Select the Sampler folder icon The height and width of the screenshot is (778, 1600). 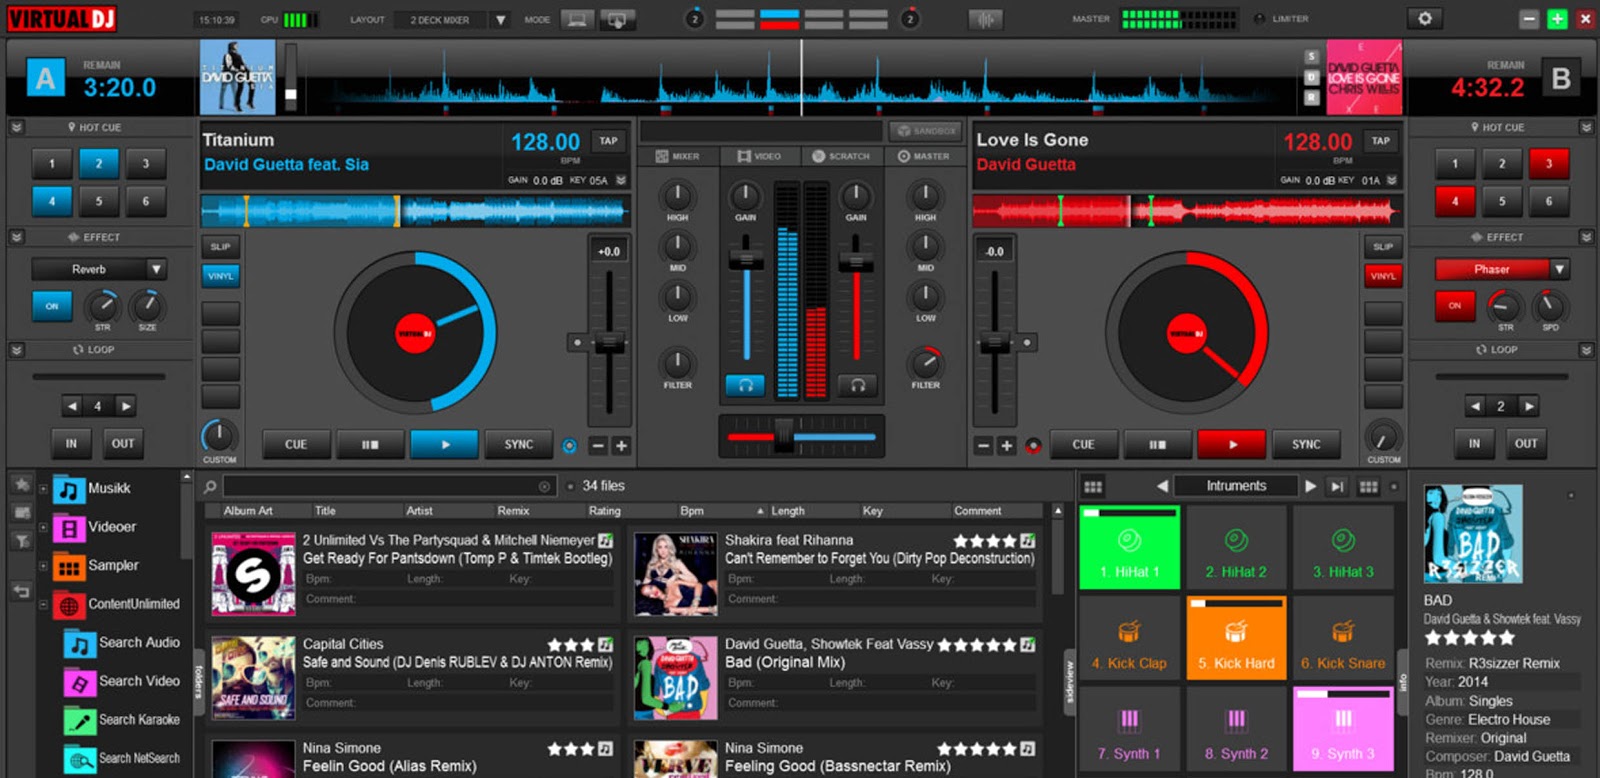(69, 566)
